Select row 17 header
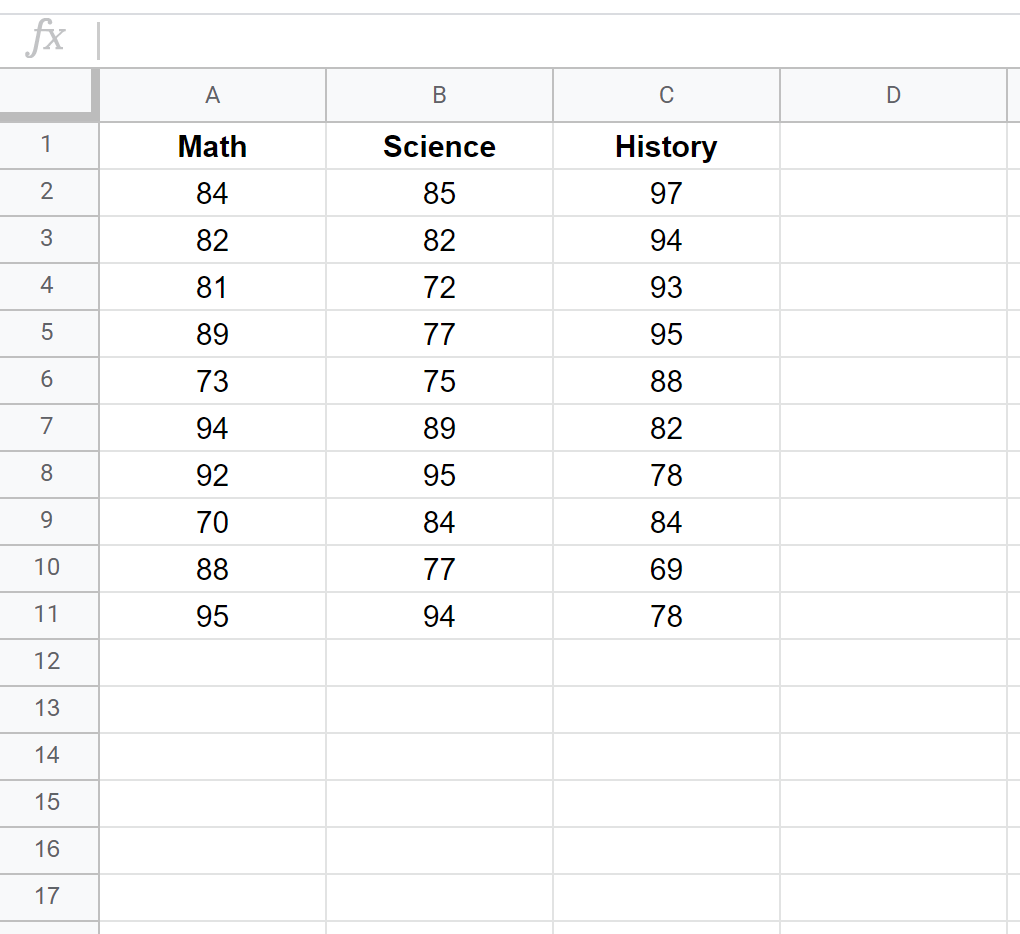The image size is (1020, 934). tap(48, 897)
